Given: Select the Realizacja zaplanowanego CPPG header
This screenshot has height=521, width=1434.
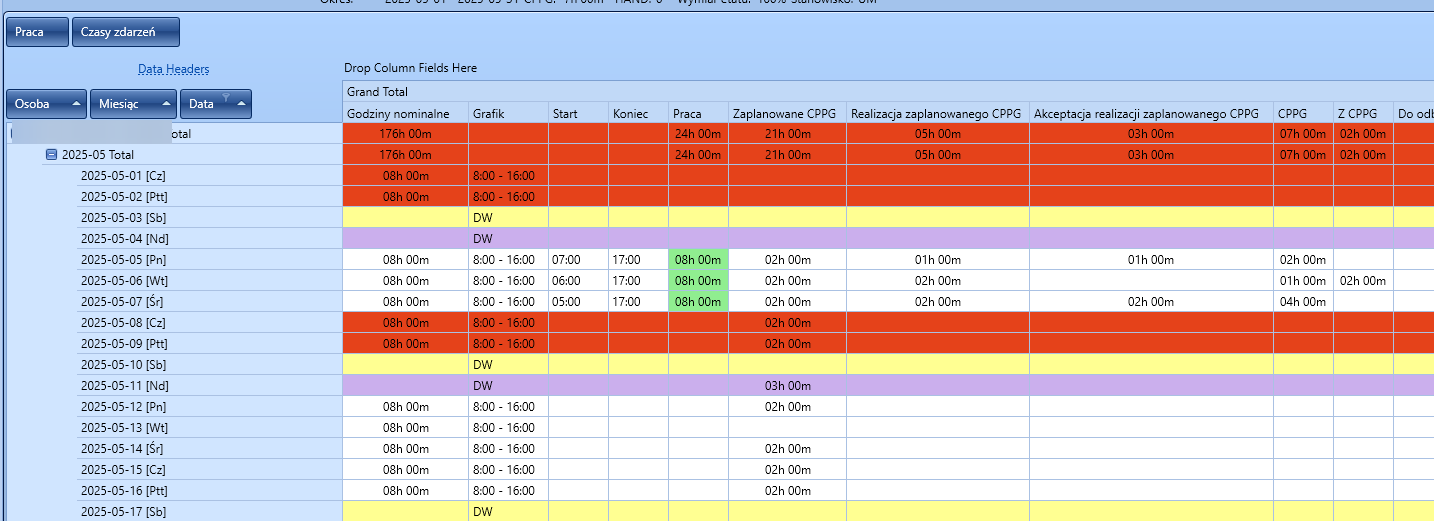Looking at the screenshot, I should click(937, 113).
